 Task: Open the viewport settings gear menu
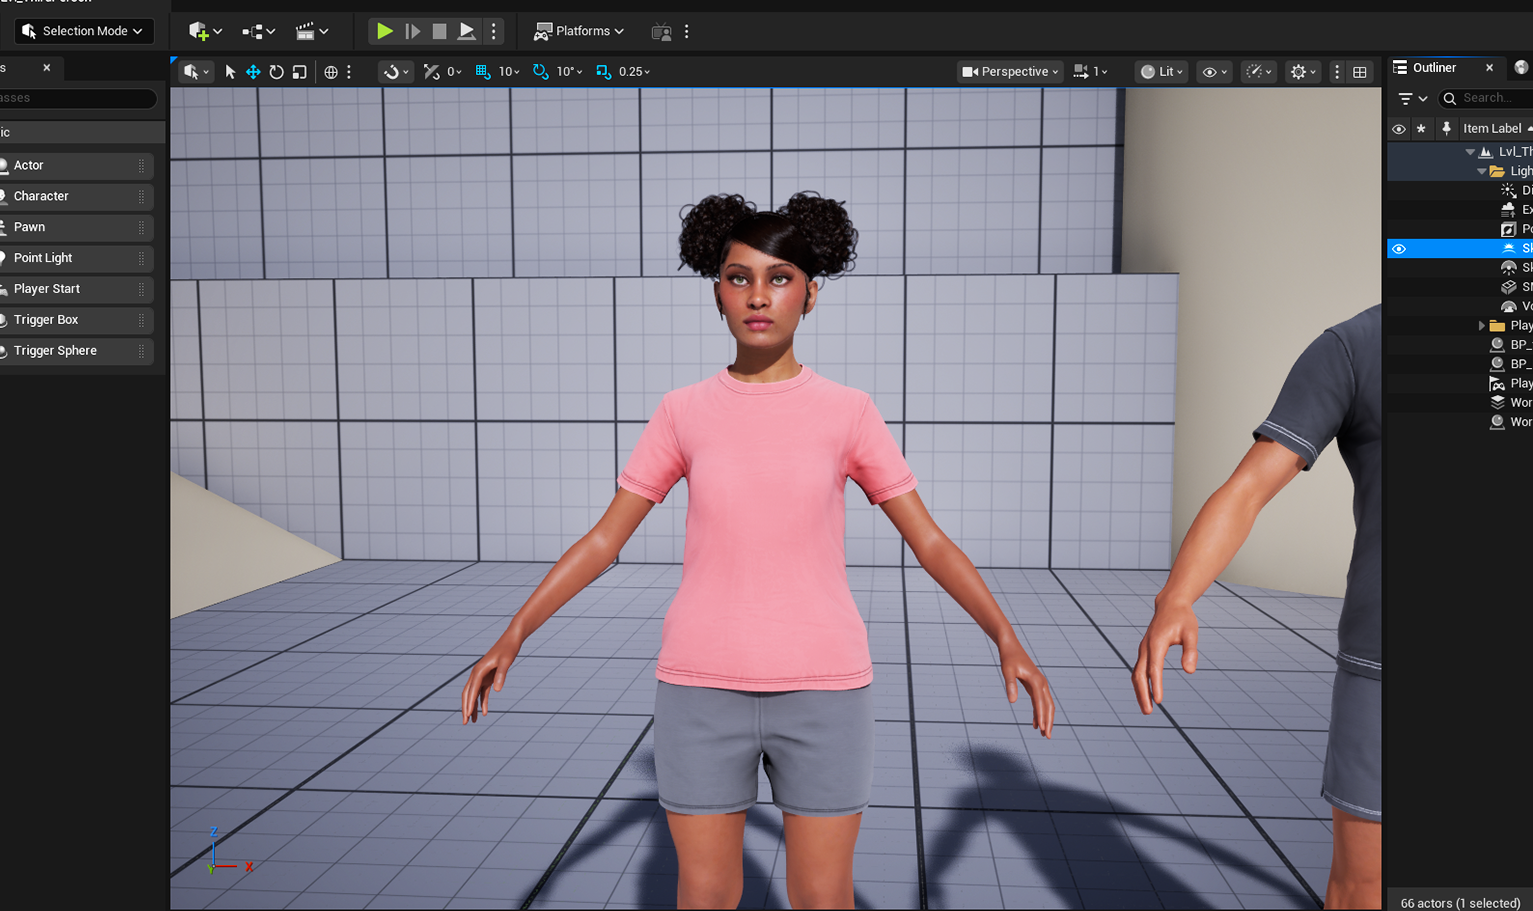coord(1303,71)
